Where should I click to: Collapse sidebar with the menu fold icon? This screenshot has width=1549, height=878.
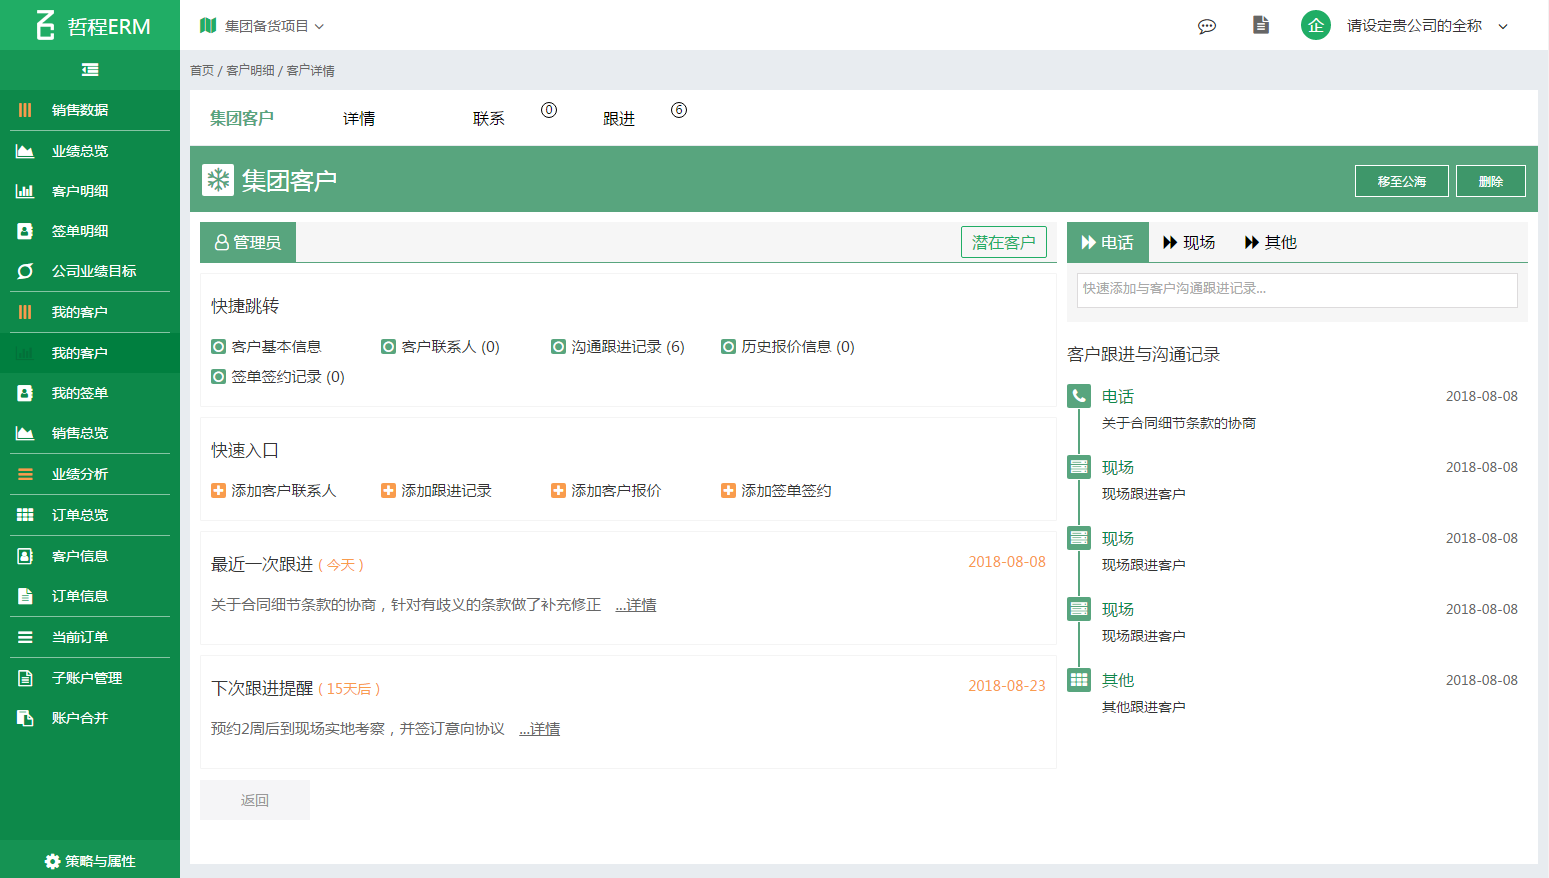click(90, 70)
